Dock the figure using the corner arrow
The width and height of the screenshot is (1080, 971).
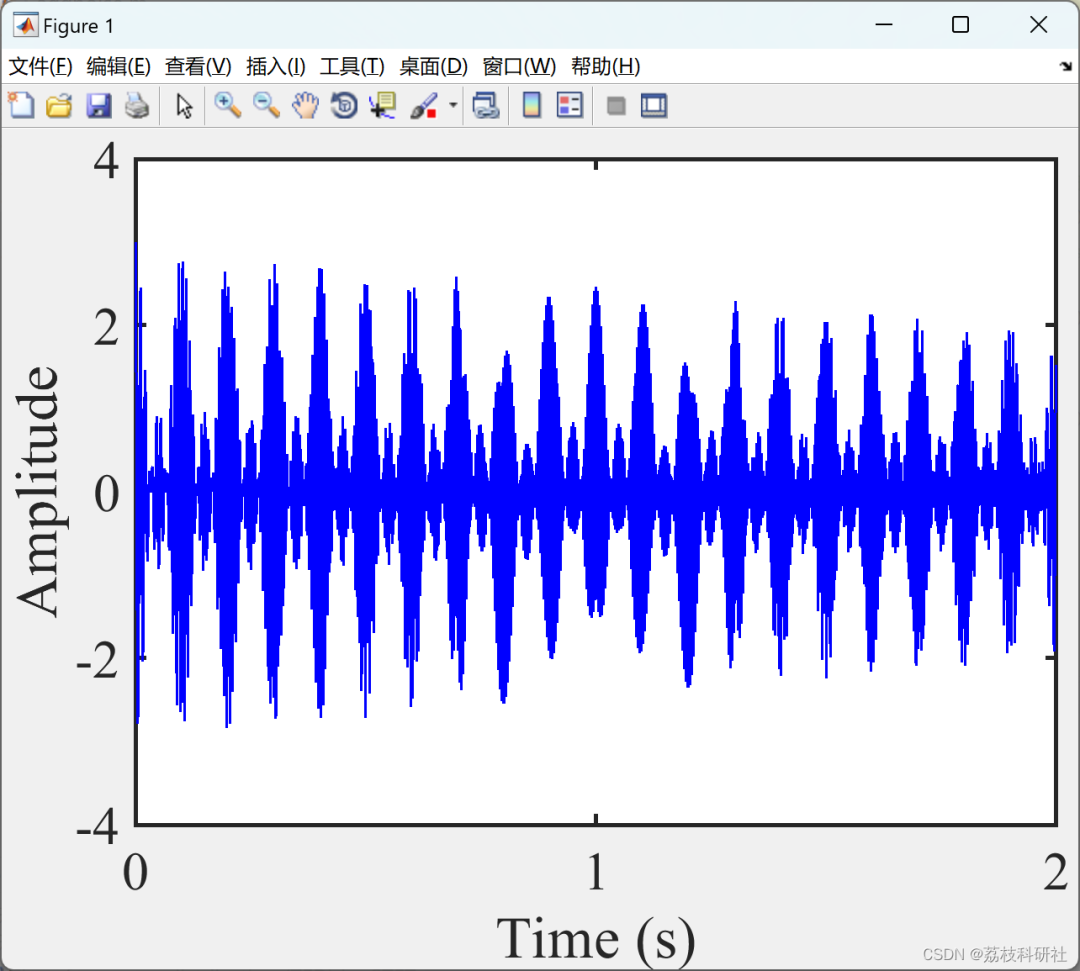click(1066, 66)
